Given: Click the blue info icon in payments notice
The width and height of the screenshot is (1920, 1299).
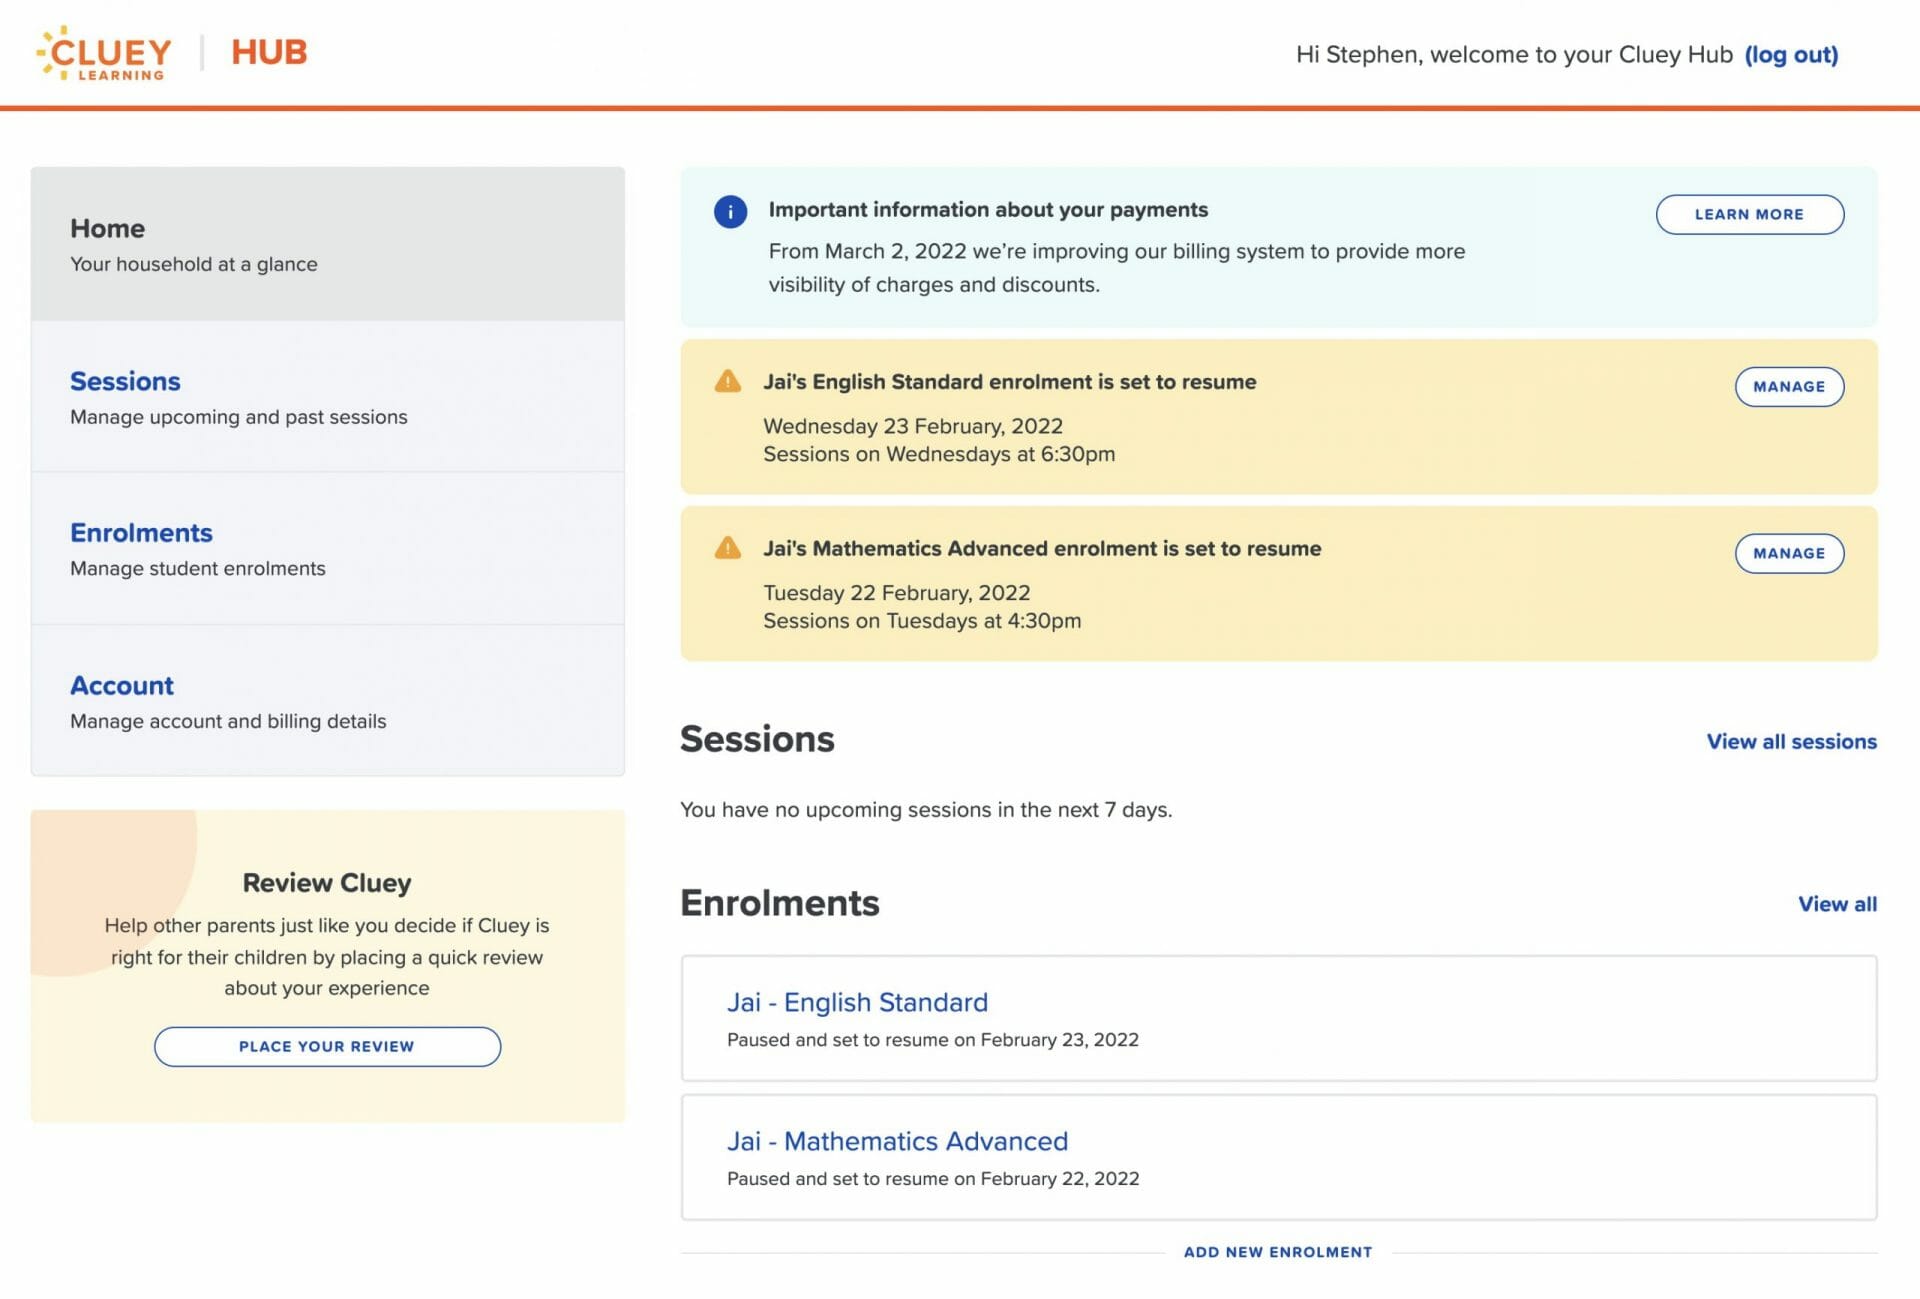Looking at the screenshot, I should click(x=730, y=212).
